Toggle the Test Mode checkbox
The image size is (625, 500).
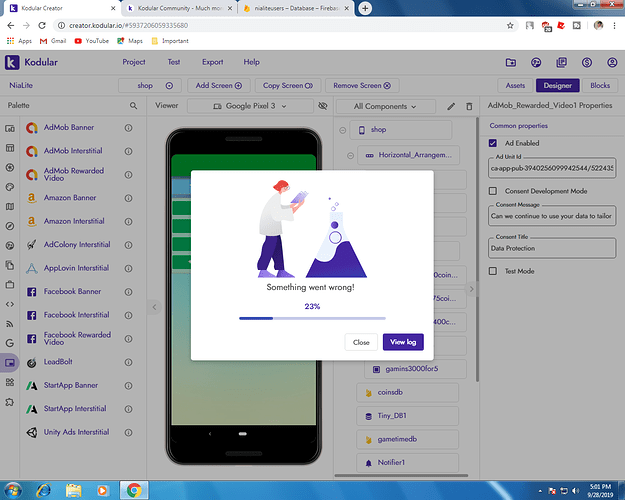point(493,271)
